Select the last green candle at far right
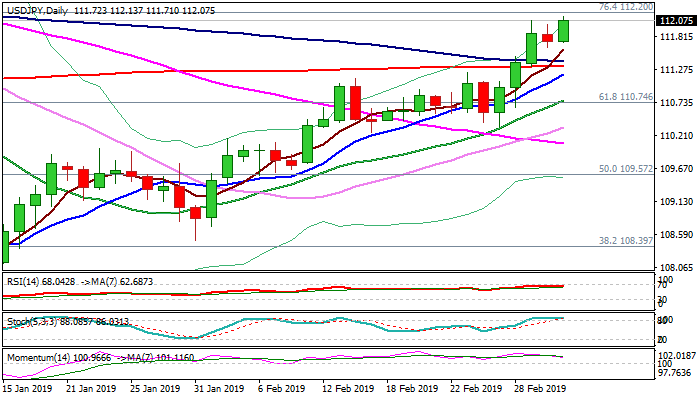700x400 pixels. click(x=563, y=30)
